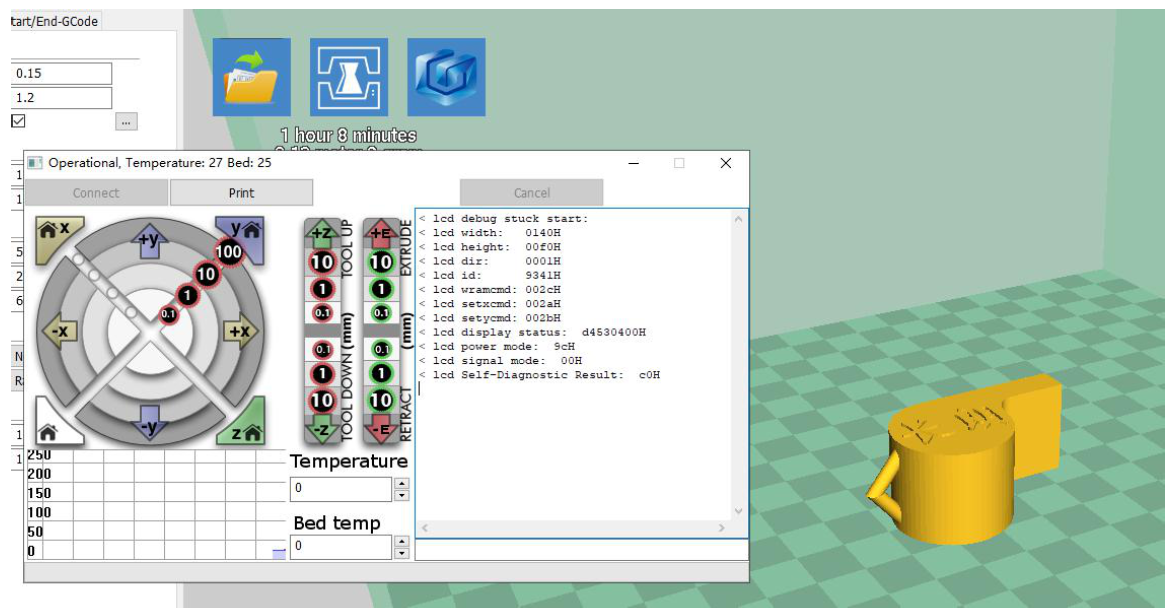Viewport: 1171px width, 616px height.
Task: Click the "lcd Self-Diagnostic Result" log line
Action: pos(540,375)
